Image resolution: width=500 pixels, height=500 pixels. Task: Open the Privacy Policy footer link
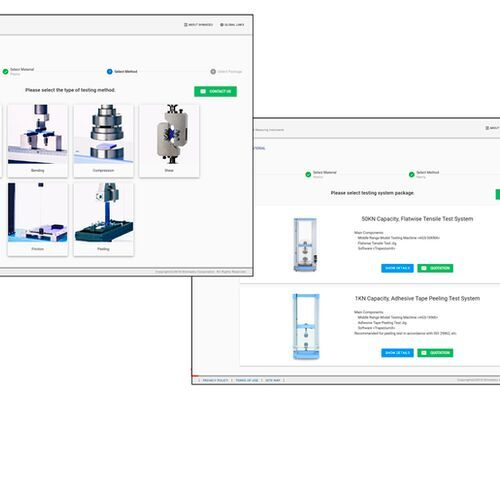[x=215, y=380]
